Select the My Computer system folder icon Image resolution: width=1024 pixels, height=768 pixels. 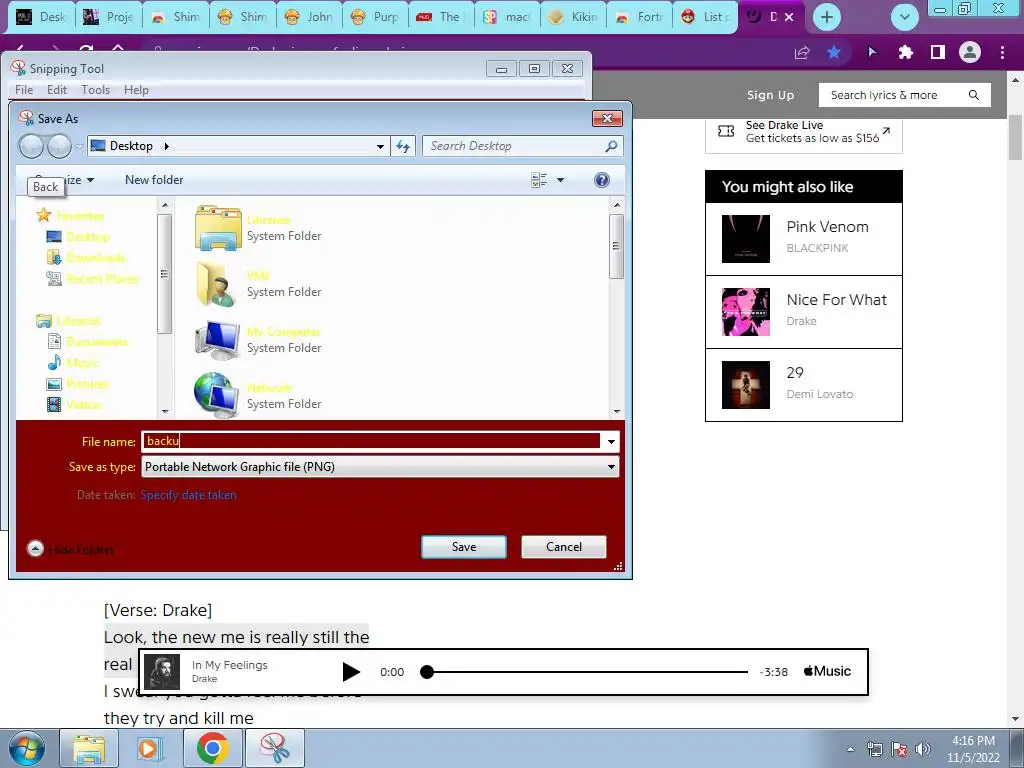pyautogui.click(x=217, y=340)
